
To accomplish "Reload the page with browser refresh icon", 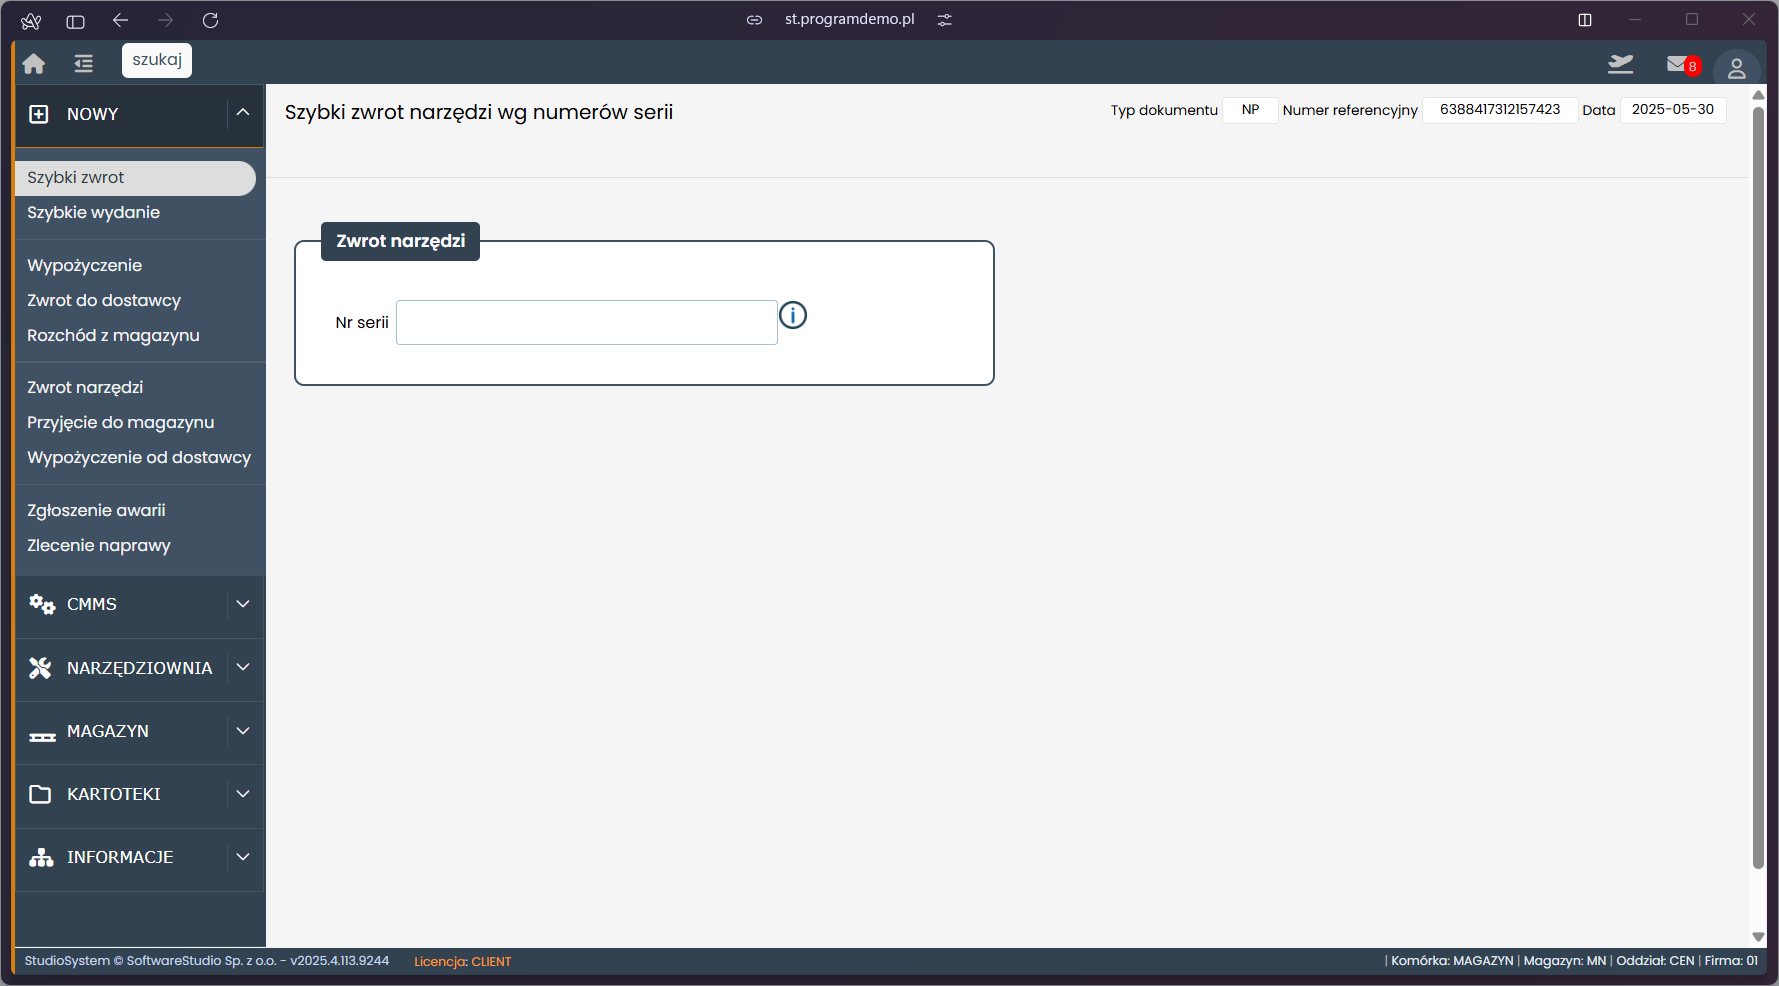I will 210,21.
